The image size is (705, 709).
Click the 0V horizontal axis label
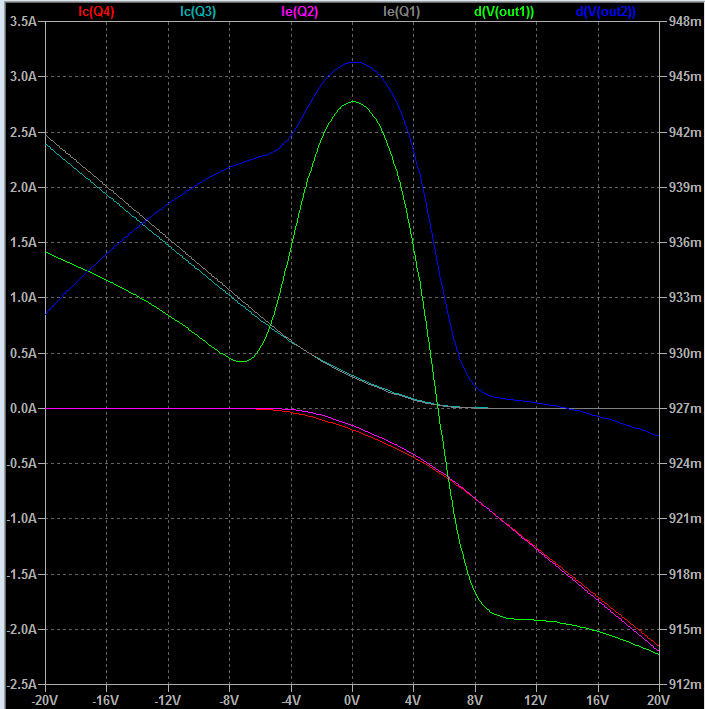[352, 700]
